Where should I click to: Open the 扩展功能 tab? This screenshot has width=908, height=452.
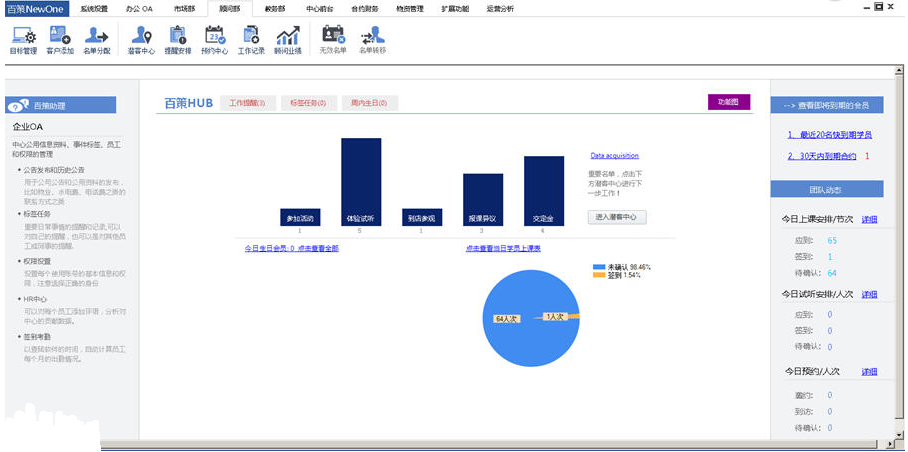[x=455, y=9]
